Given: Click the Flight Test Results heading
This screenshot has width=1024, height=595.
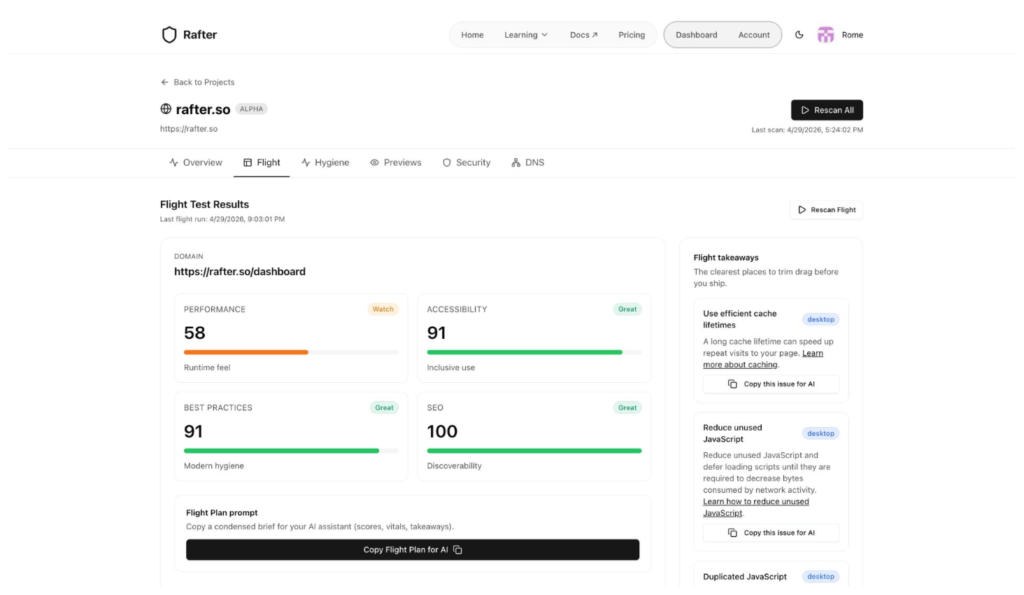Looking at the screenshot, I should (x=204, y=204).
